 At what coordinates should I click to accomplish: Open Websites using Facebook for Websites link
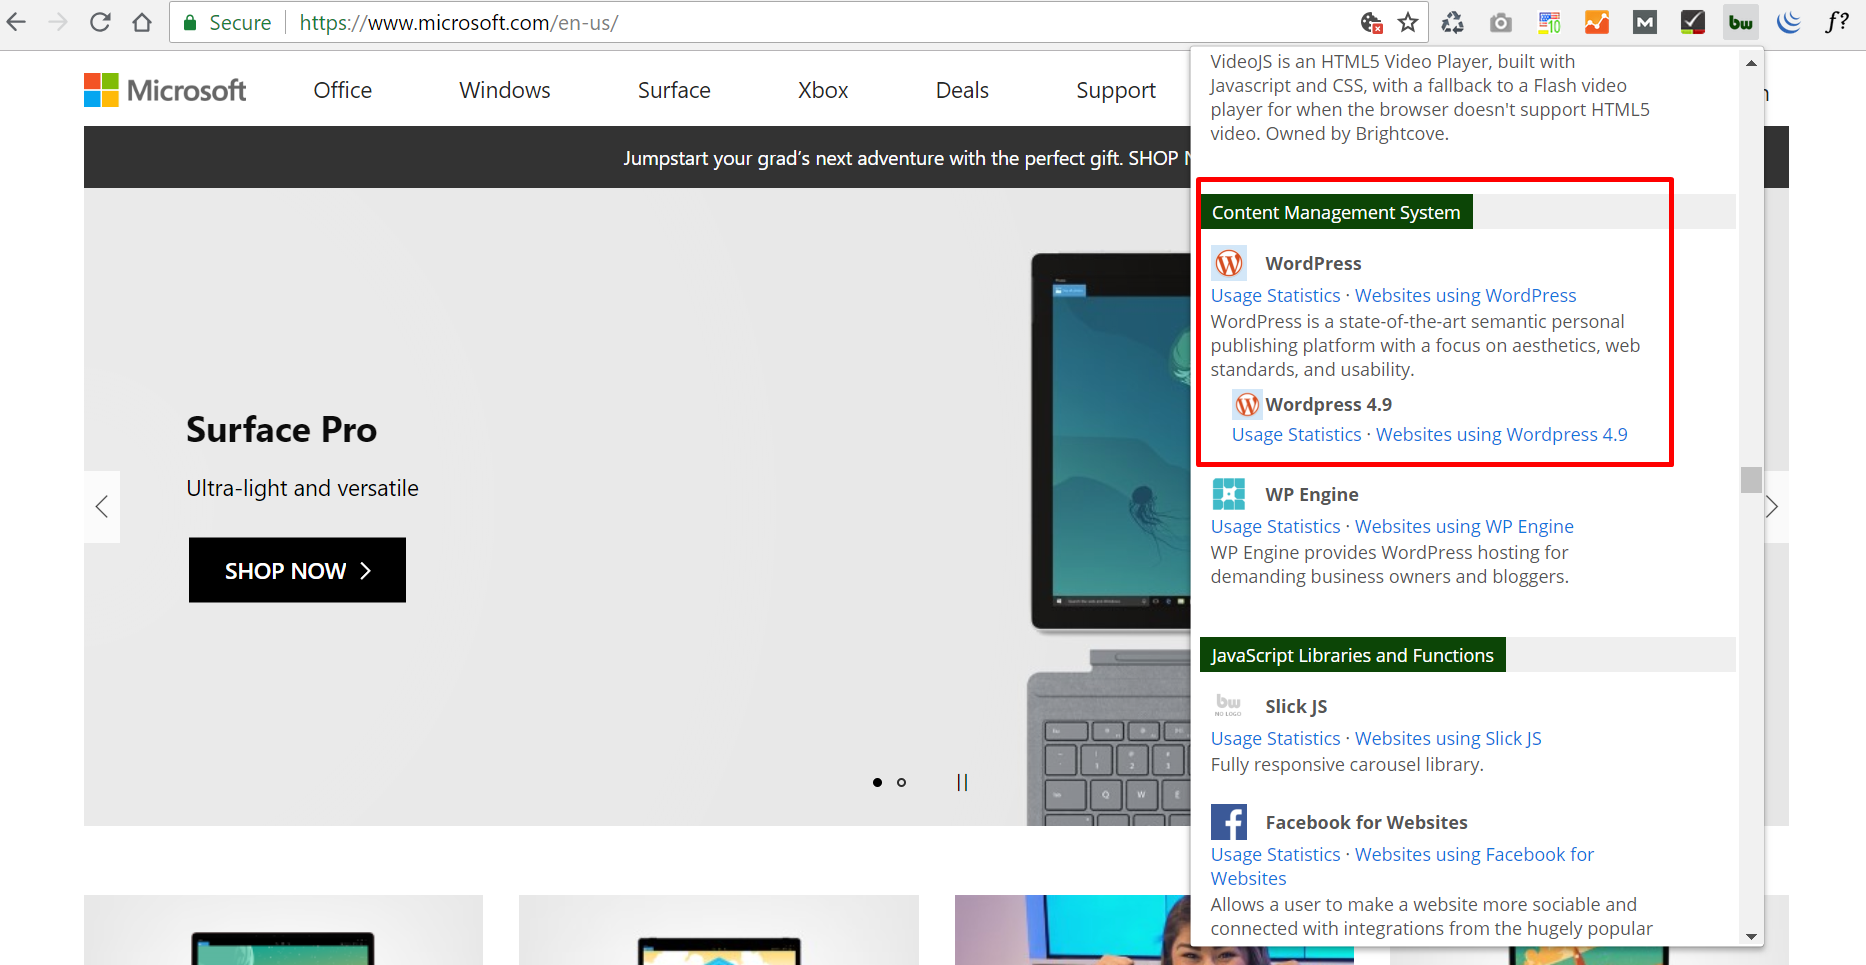coord(1474,854)
